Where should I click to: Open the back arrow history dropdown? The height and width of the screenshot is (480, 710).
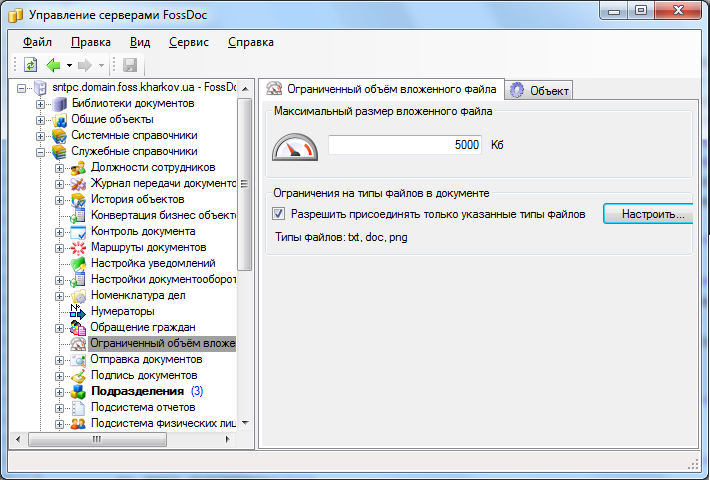[x=69, y=65]
